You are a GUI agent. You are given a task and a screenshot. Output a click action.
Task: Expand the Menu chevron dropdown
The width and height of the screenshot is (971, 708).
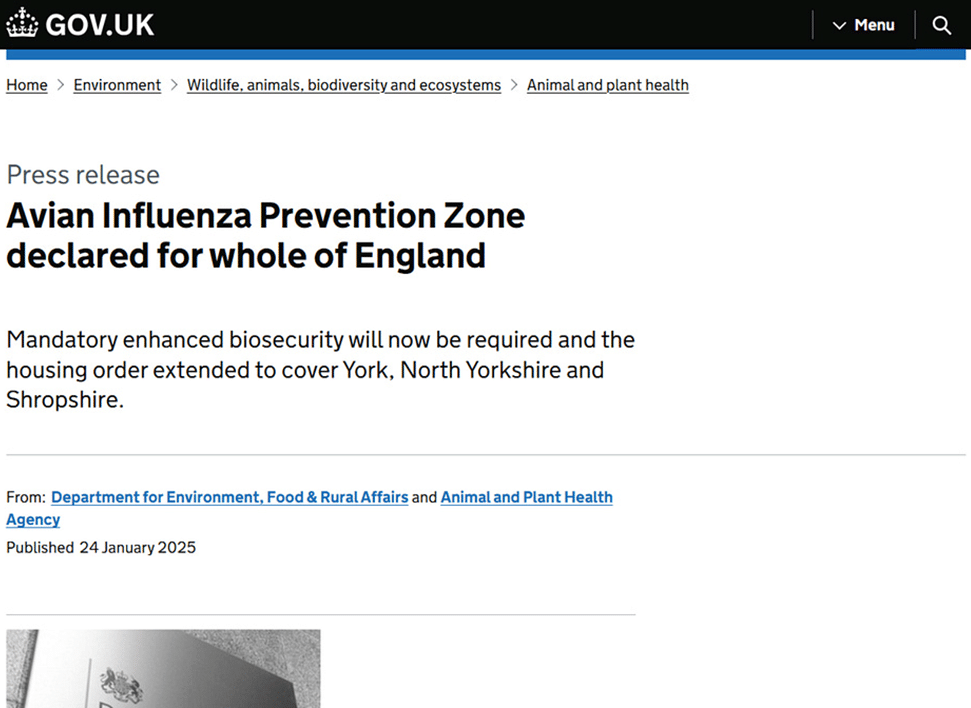[839, 25]
